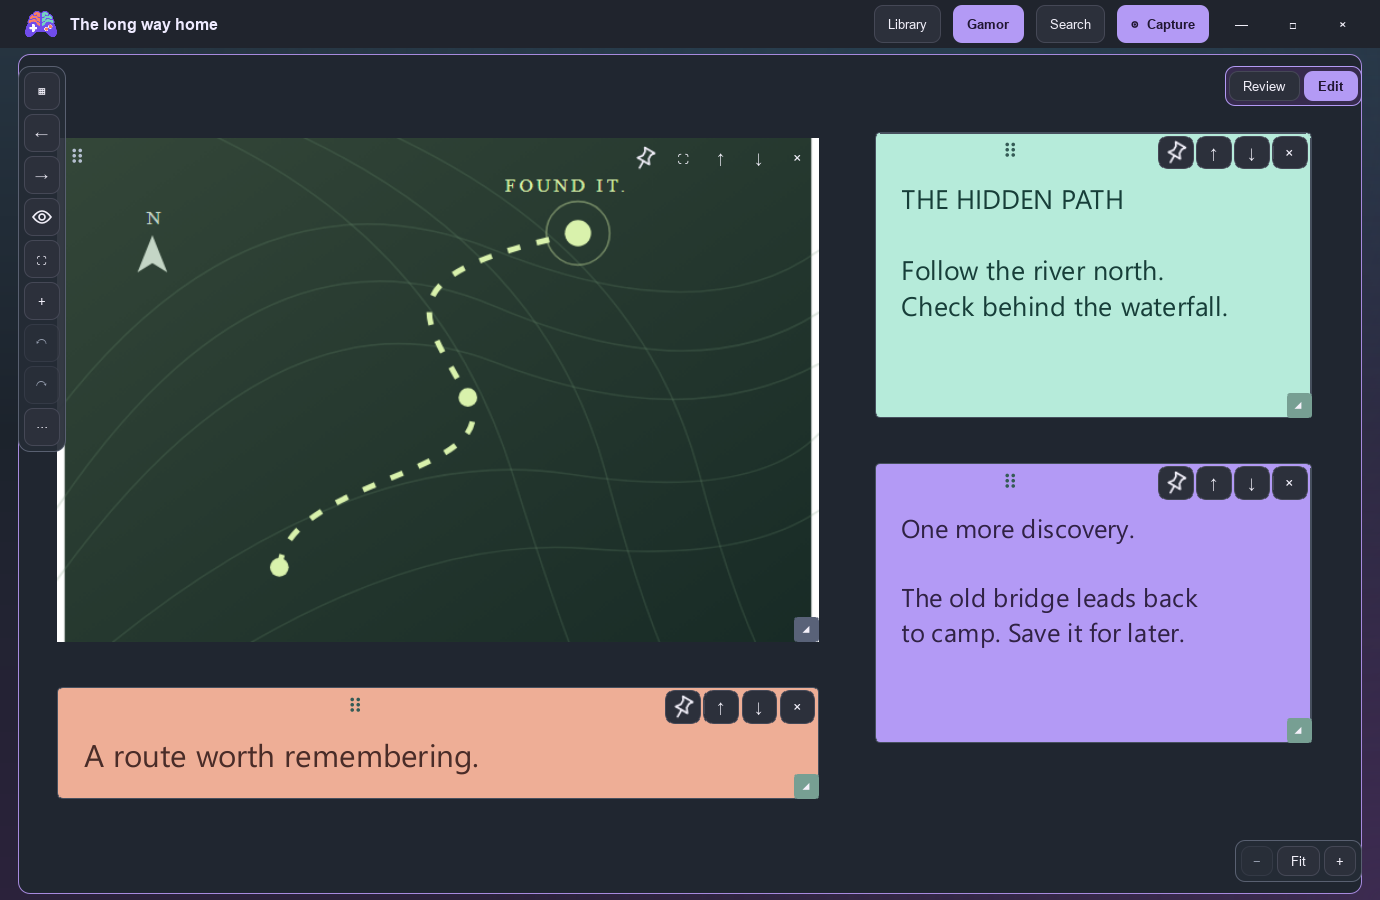The height and width of the screenshot is (900, 1380).
Task: Click the Fit zoom button
Action: point(1298,861)
